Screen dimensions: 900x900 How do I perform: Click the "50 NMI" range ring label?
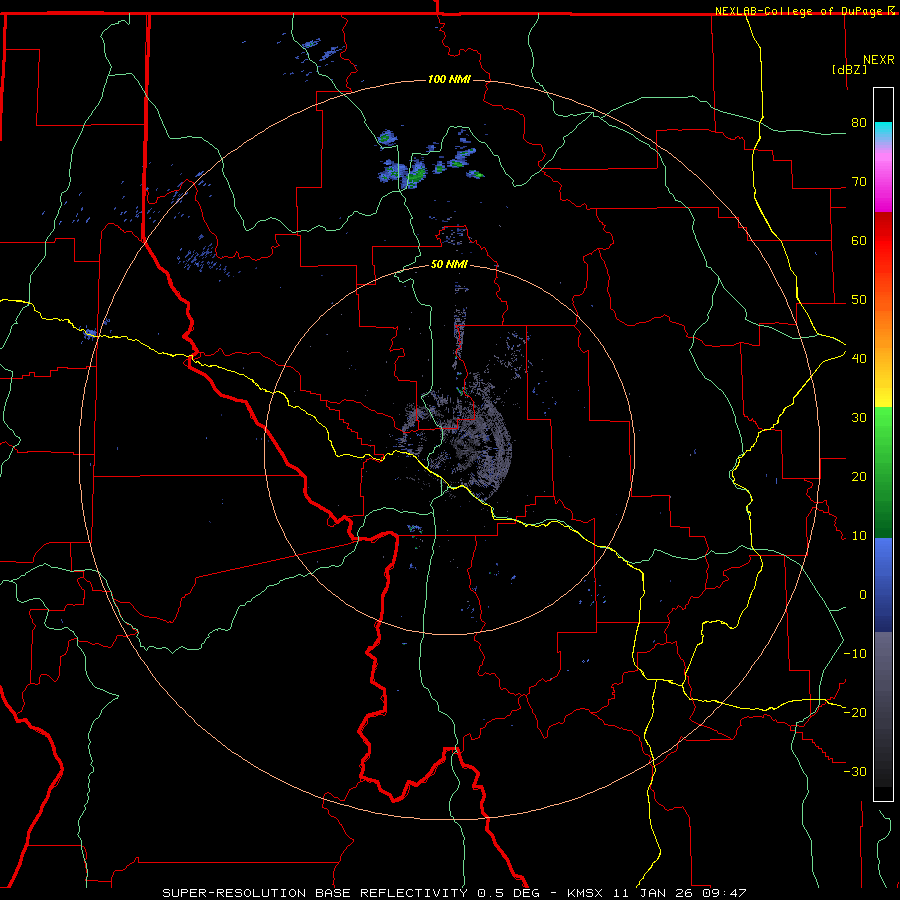click(449, 265)
